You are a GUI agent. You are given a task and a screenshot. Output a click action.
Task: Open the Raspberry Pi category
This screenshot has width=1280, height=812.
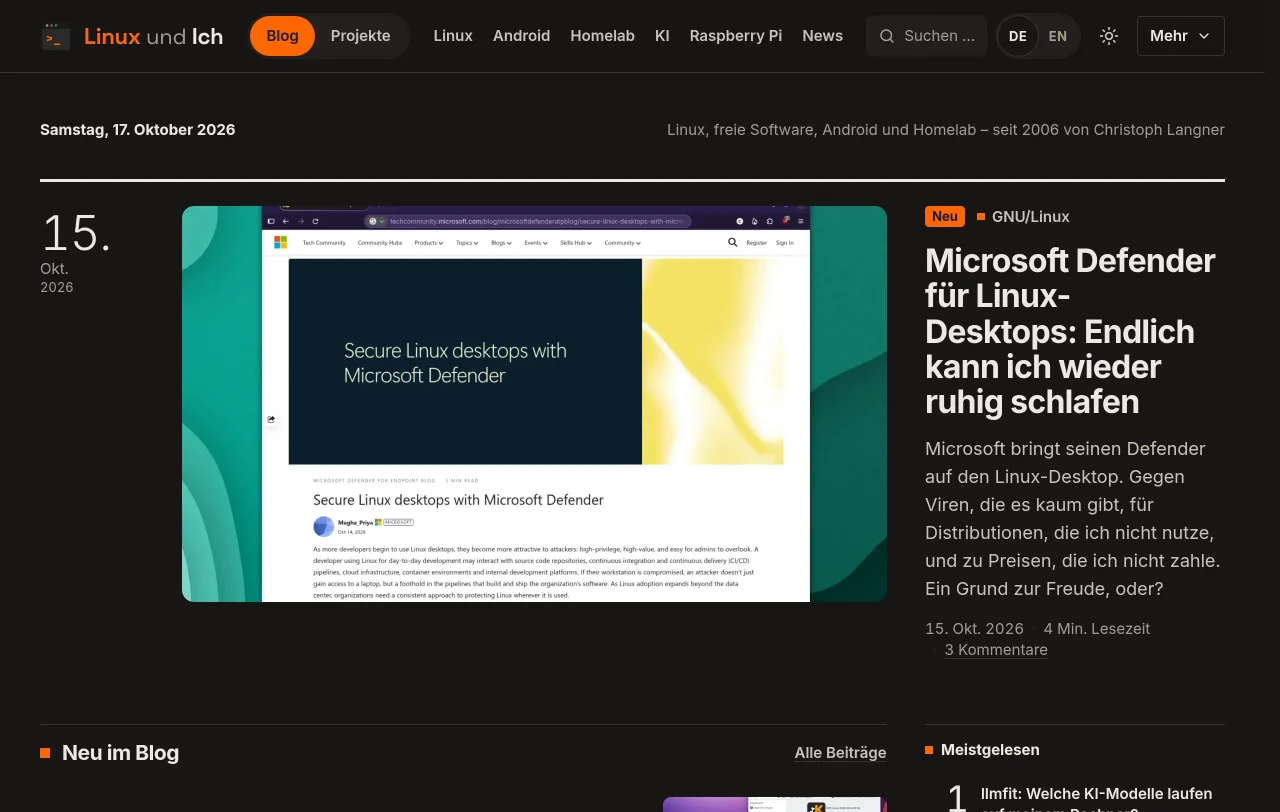click(x=736, y=36)
